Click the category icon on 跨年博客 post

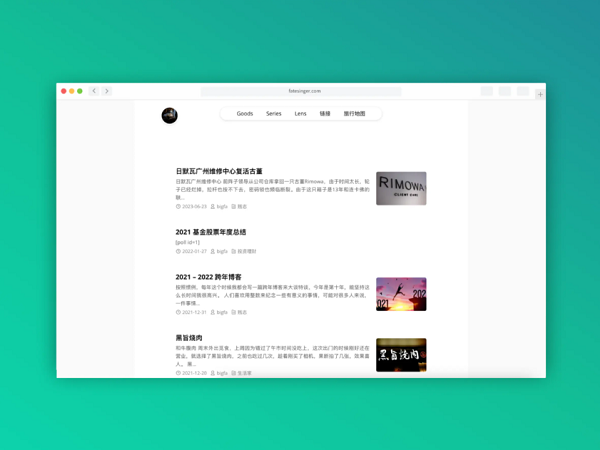pyautogui.click(x=233, y=312)
